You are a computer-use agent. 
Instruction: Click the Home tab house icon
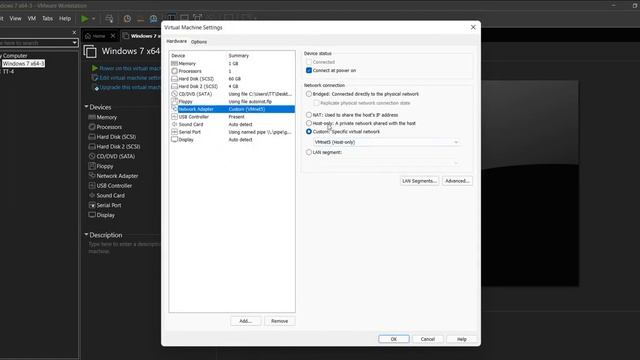tap(88, 36)
